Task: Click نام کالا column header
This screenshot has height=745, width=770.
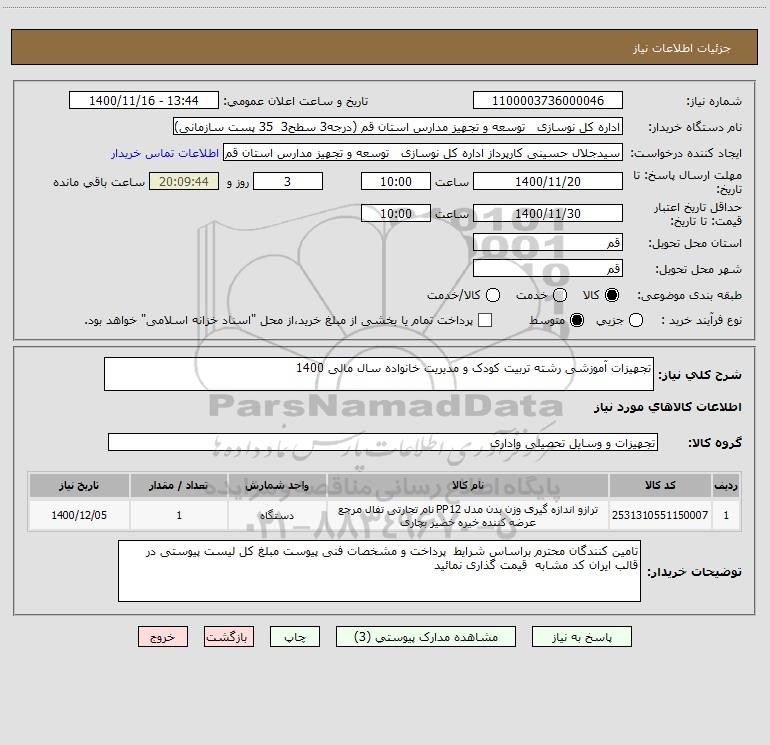Action: click(x=468, y=485)
